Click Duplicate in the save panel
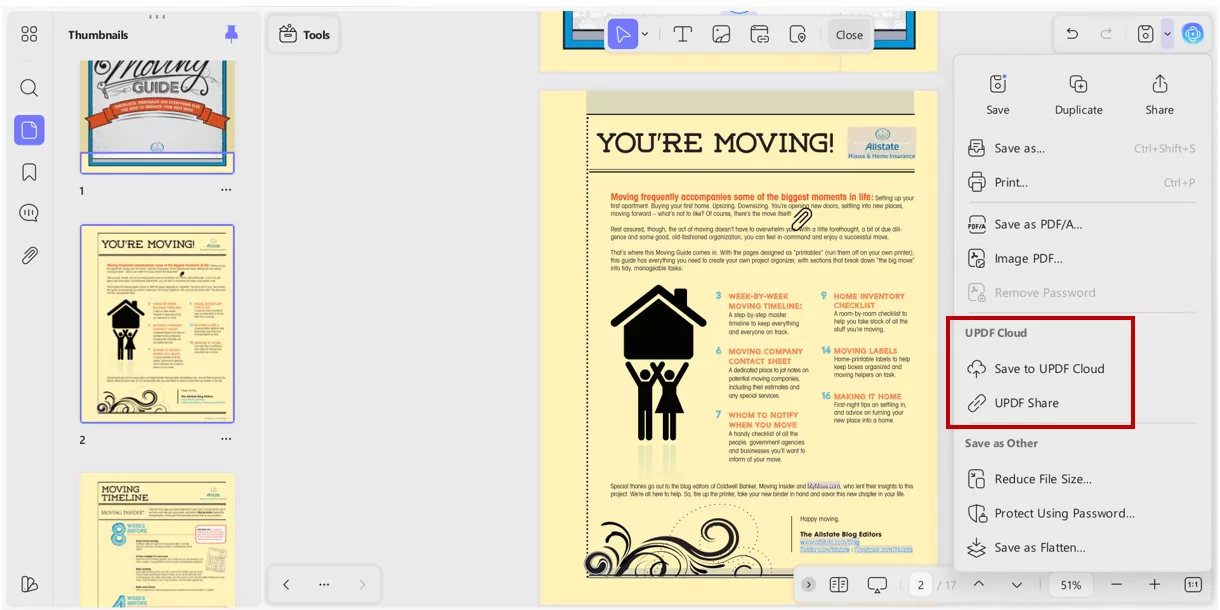Viewport: 1220px width, 610px height. point(1078,95)
